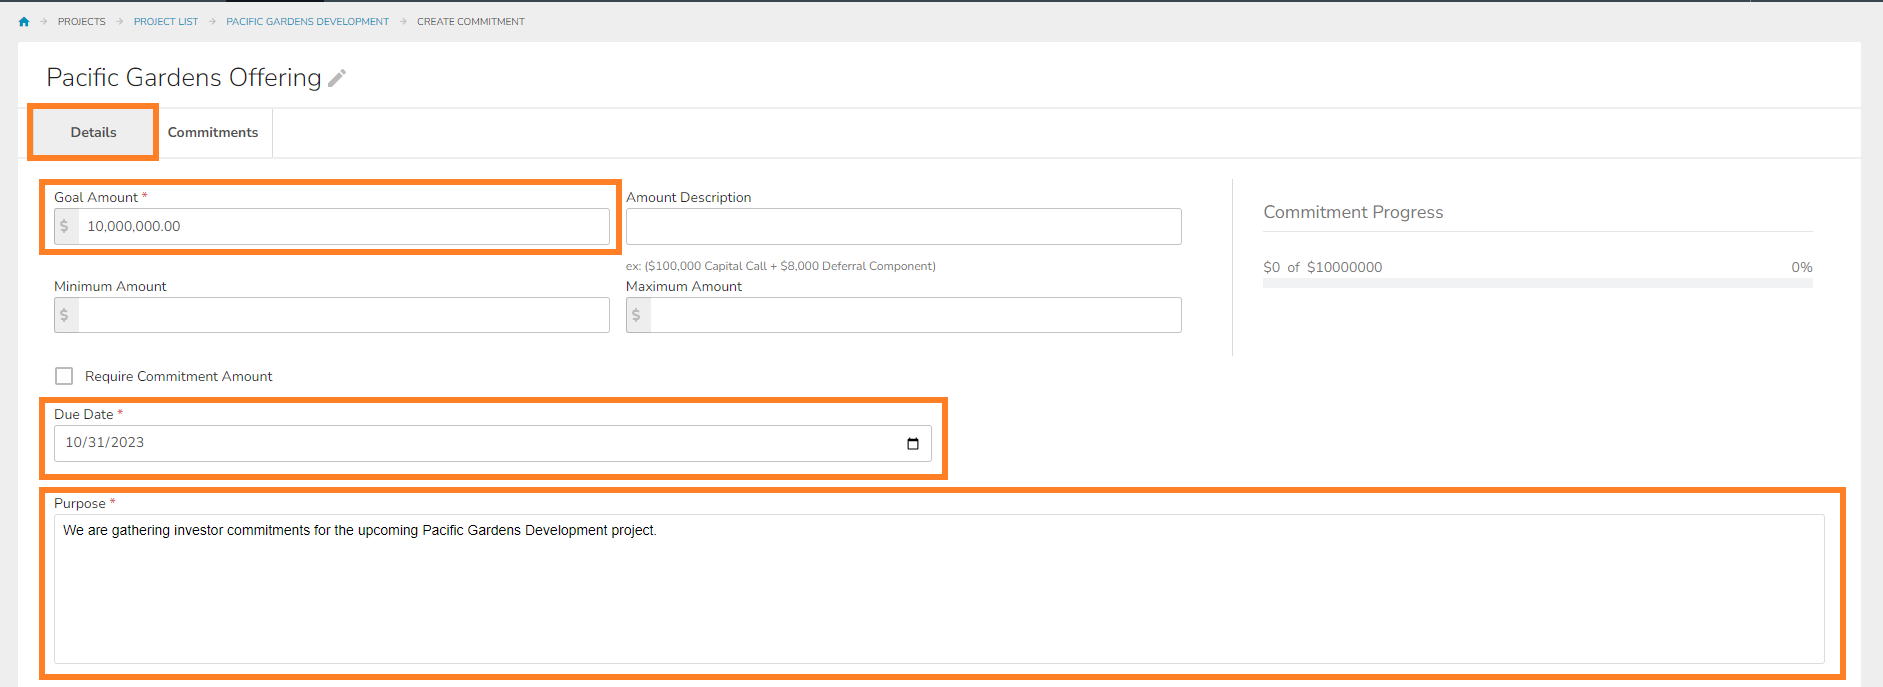Viewport: 1883px width, 687px height.
Task: Focus the Amount Description field
Action: [x=904, y=226]
